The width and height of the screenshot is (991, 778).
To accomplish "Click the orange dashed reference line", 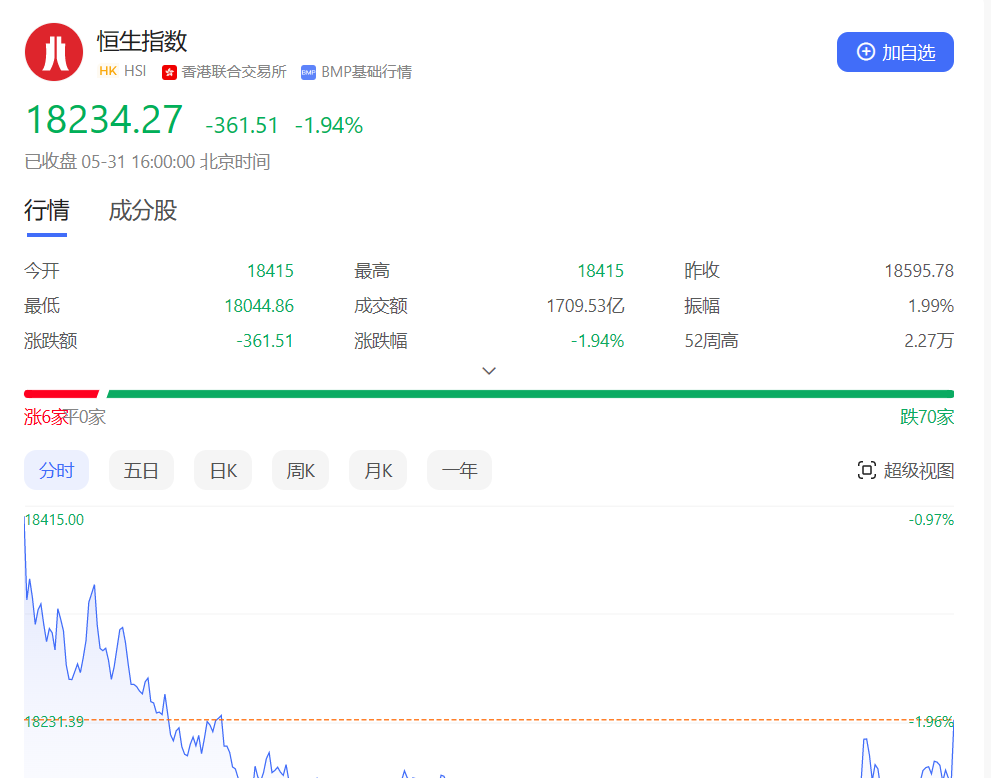I will pyautogui.click(x=489, y=719).
